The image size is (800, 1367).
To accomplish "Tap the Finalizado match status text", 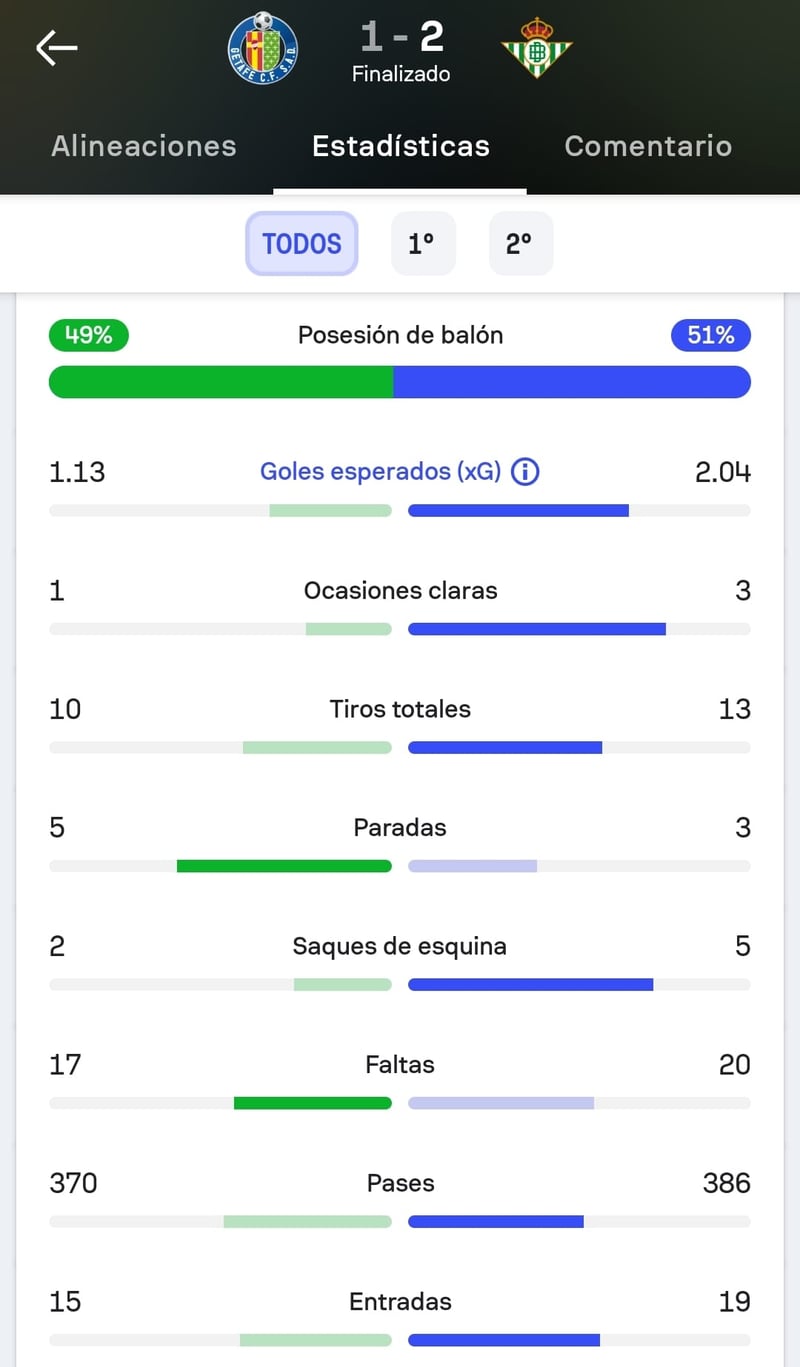I will pos(401,74).
